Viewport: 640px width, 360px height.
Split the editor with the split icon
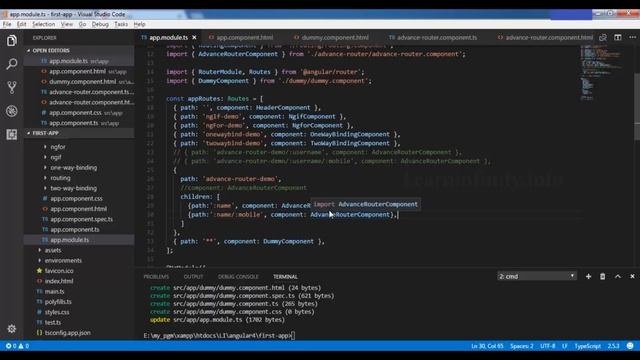point(618,38)
